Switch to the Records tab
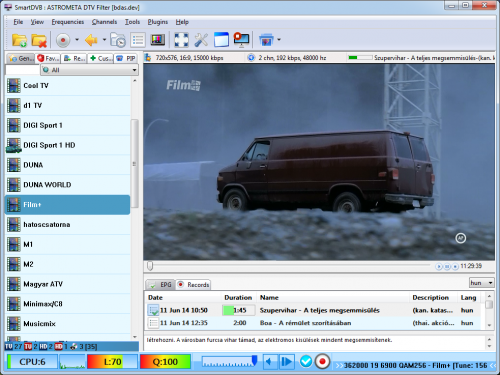This screenshot has width=500, height=375. [x=193, y=285]
